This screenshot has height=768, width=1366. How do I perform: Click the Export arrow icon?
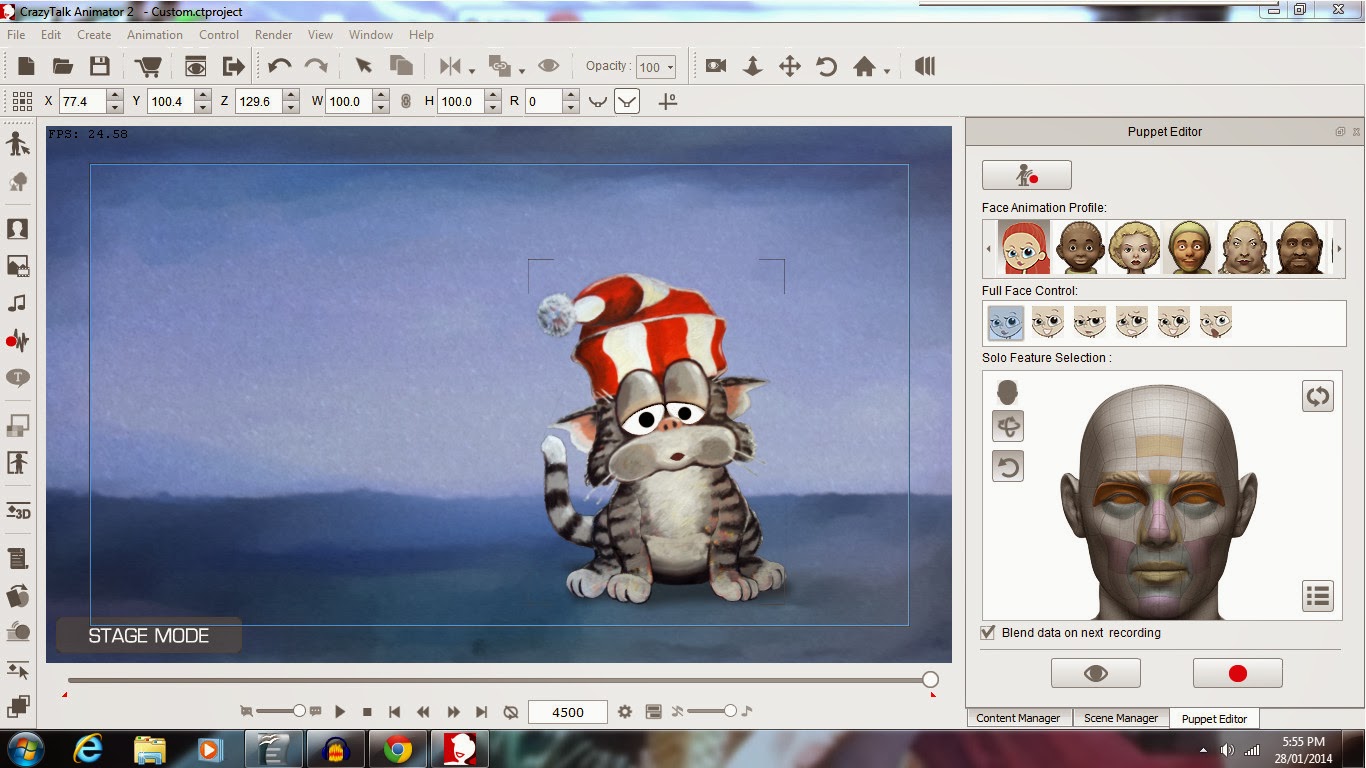[233, 66]
